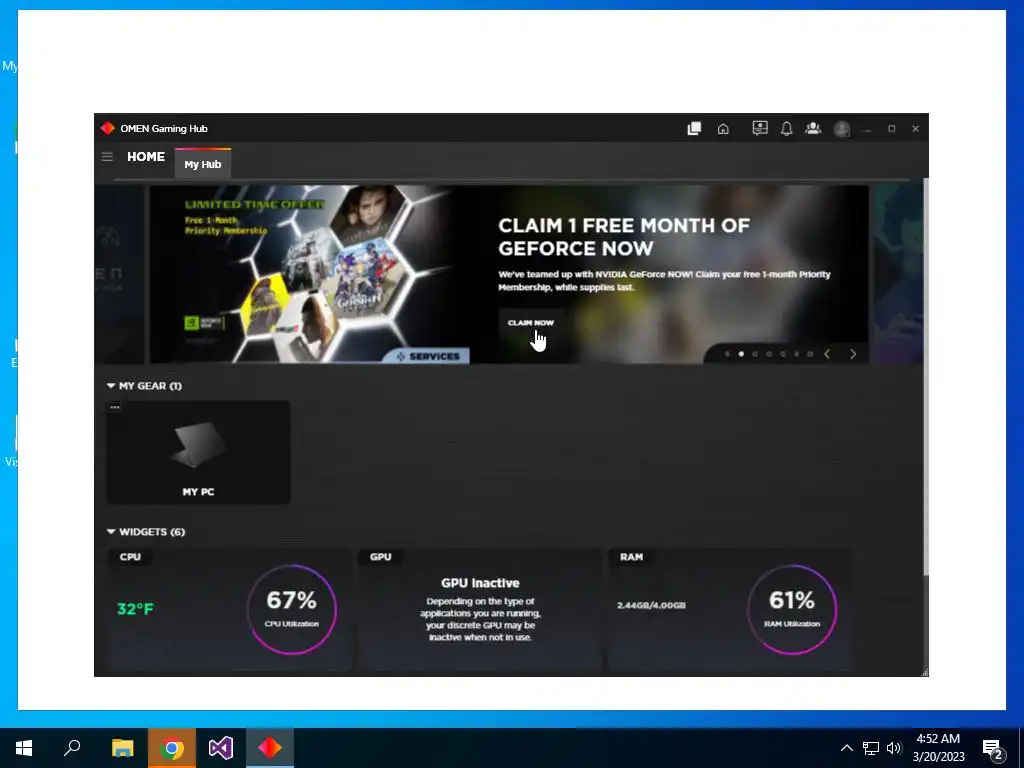Open Visual Studio from the taskbar
The width and height of the screenshot is (1024, 768).
pos(221,748)
